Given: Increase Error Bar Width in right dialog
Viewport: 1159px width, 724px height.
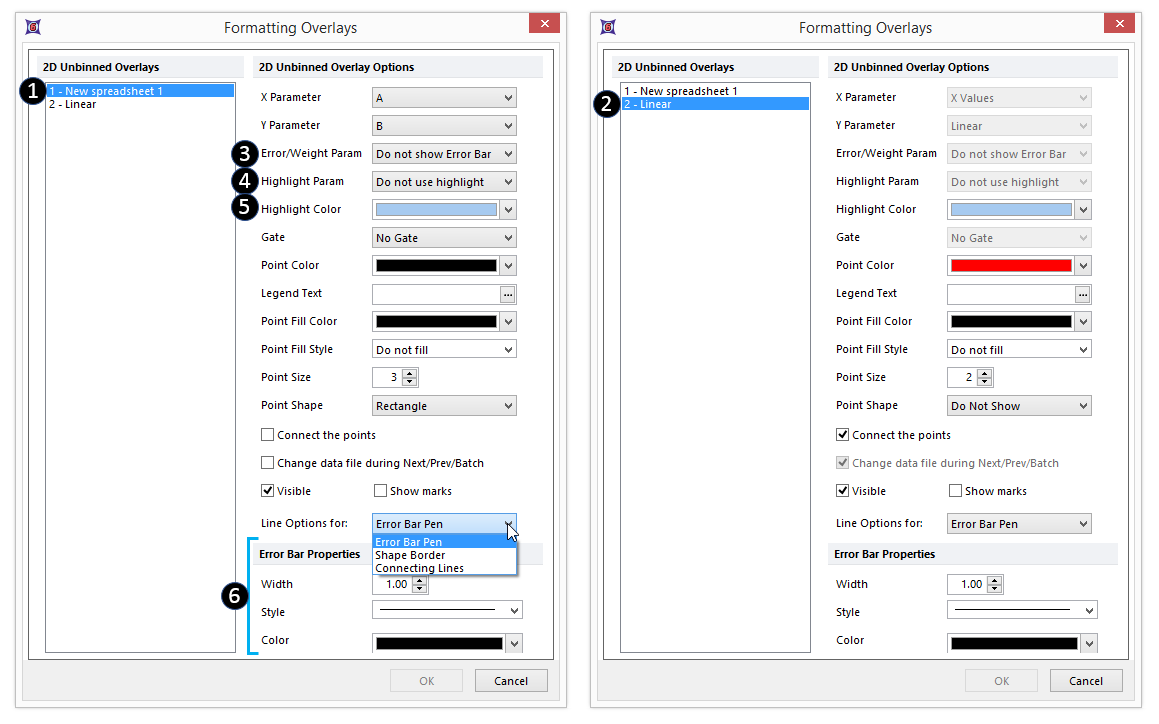Looking at the screenshot, I should coord(994,580).
